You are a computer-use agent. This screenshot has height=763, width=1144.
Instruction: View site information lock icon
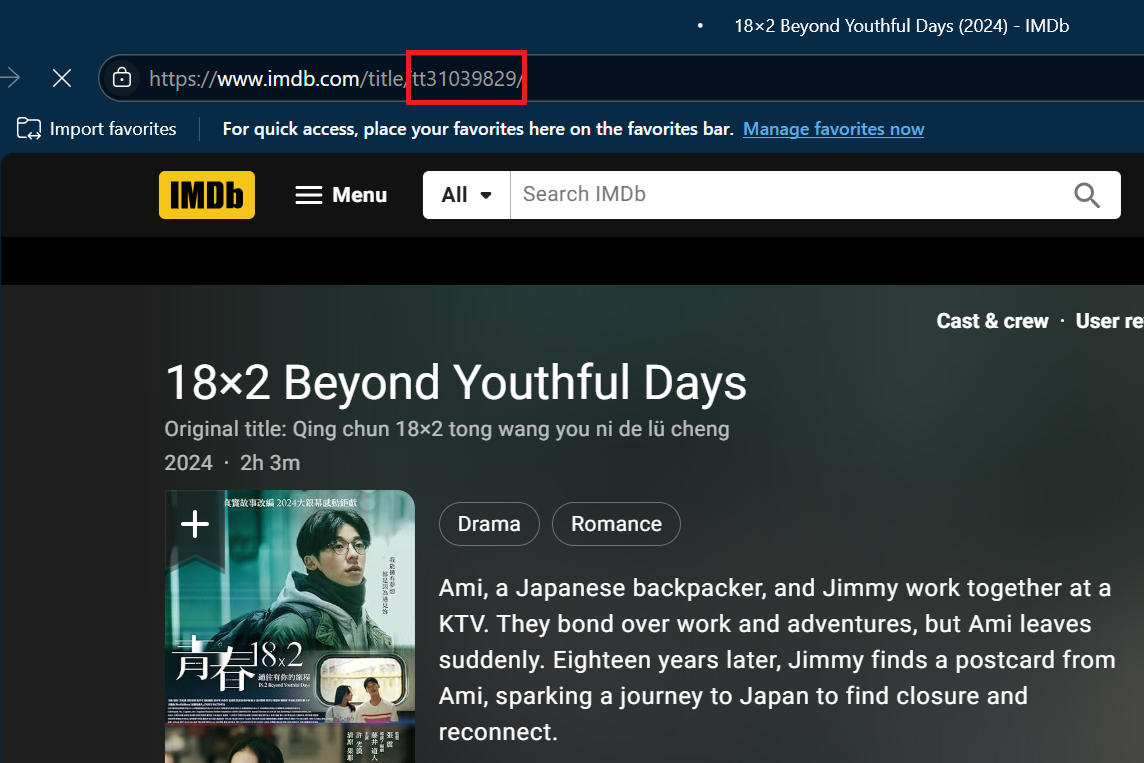coord(122,78)
